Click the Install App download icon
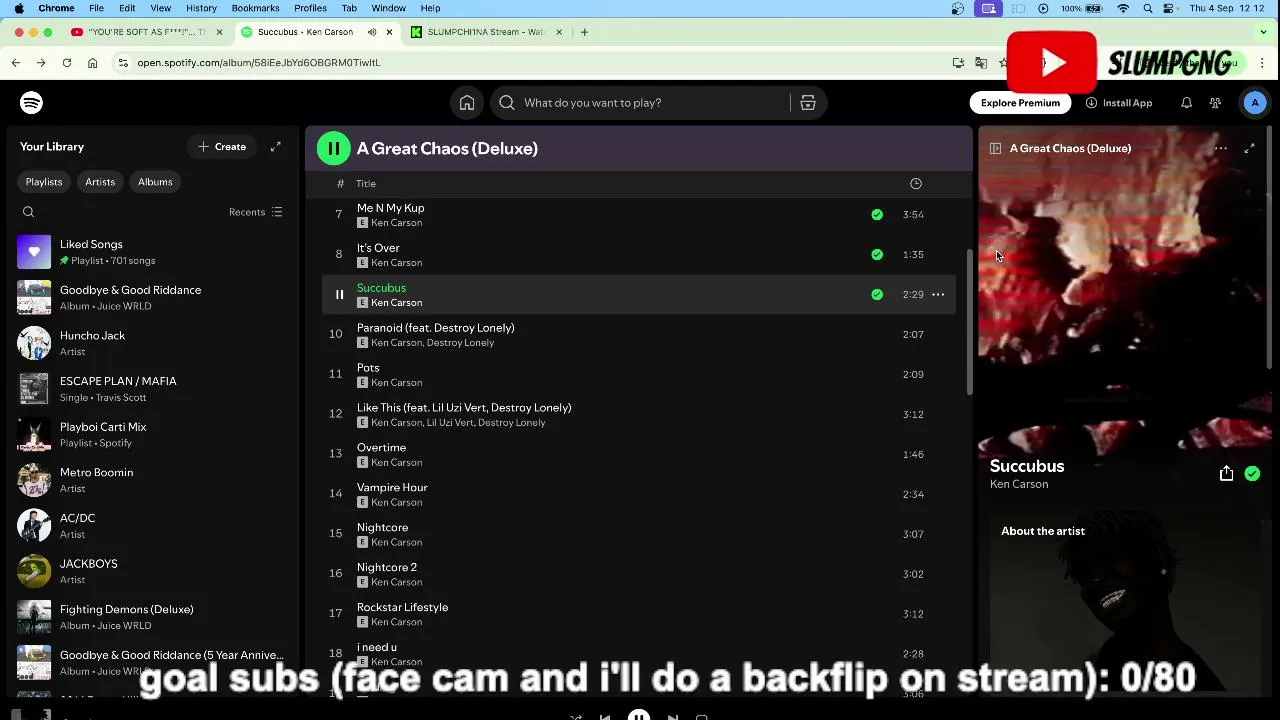This screenshot has width=1280, height=720. click(x=1091, y=103)
